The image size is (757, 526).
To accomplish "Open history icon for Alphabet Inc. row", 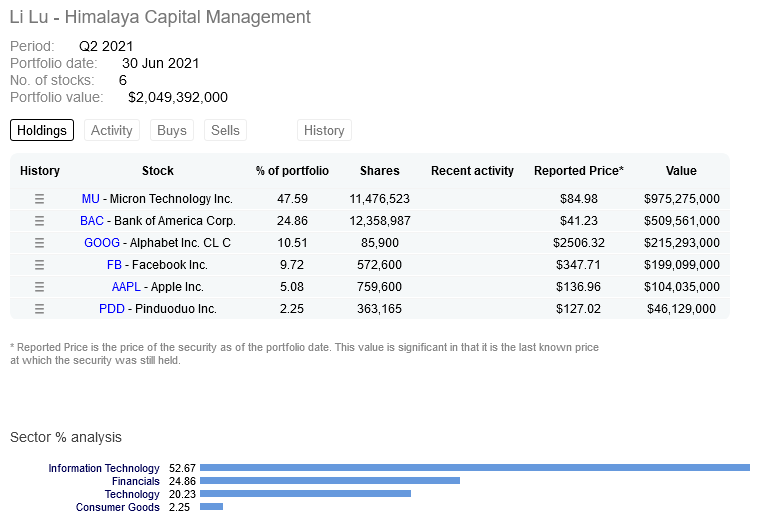I will [x=39, y=243].
